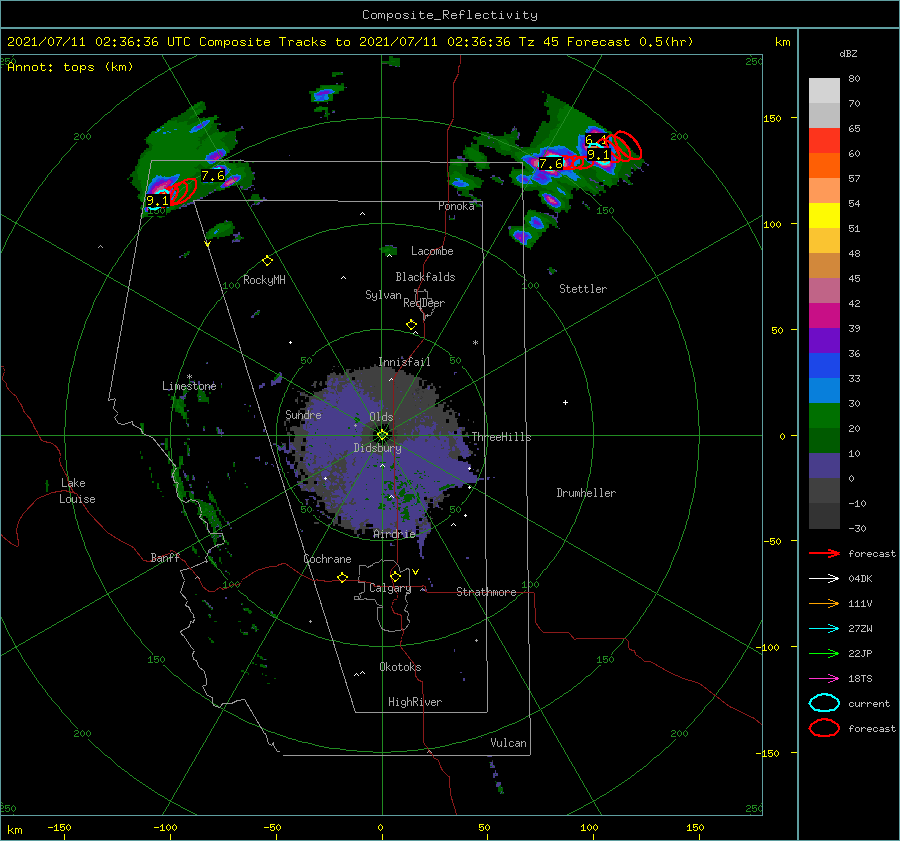Click the Okotoks label
The width and height of the screenshot is (900, 841).
pyautogui.click(x=400, y=667)
